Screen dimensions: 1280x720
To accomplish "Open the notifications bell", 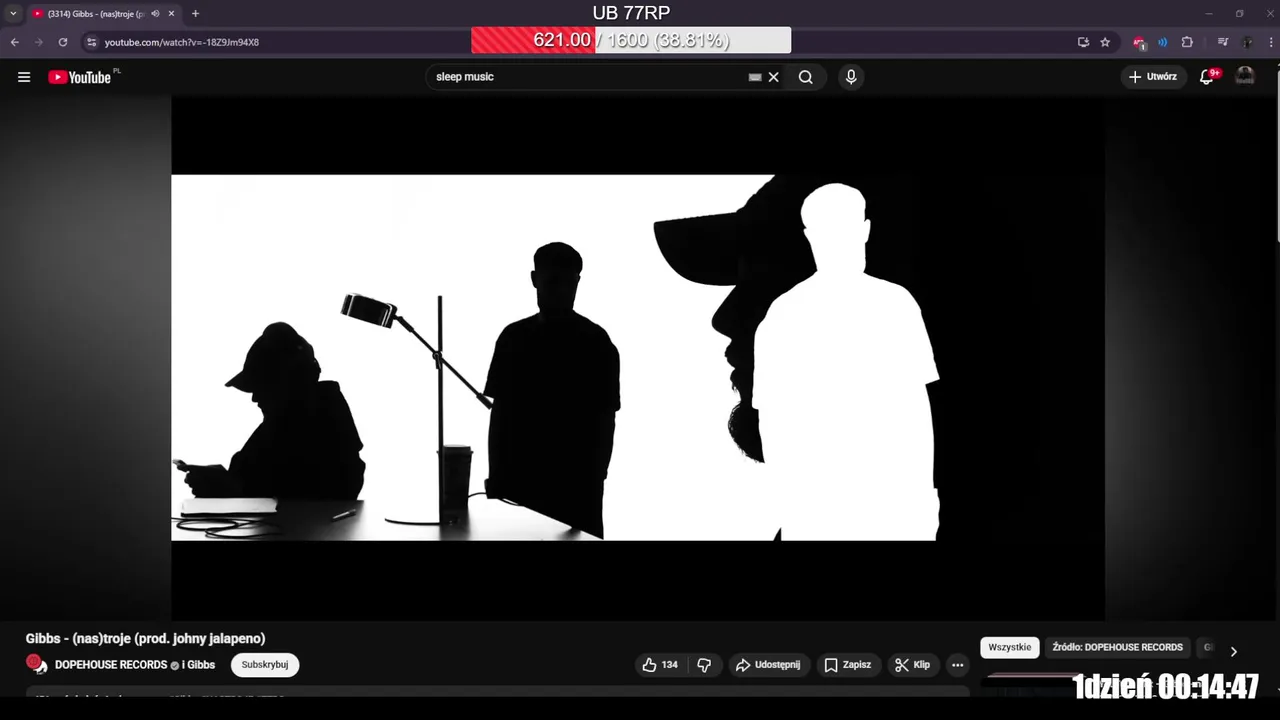I will (x=1207, y=77).
